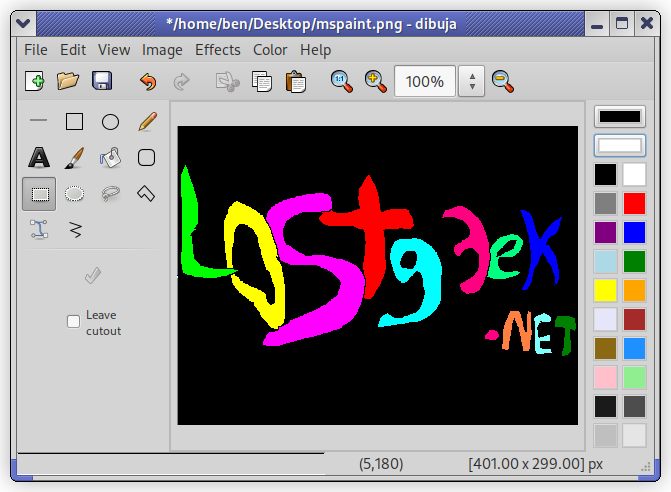Click the window resize grip corner
Screen dimensions: 671x492
646,467
